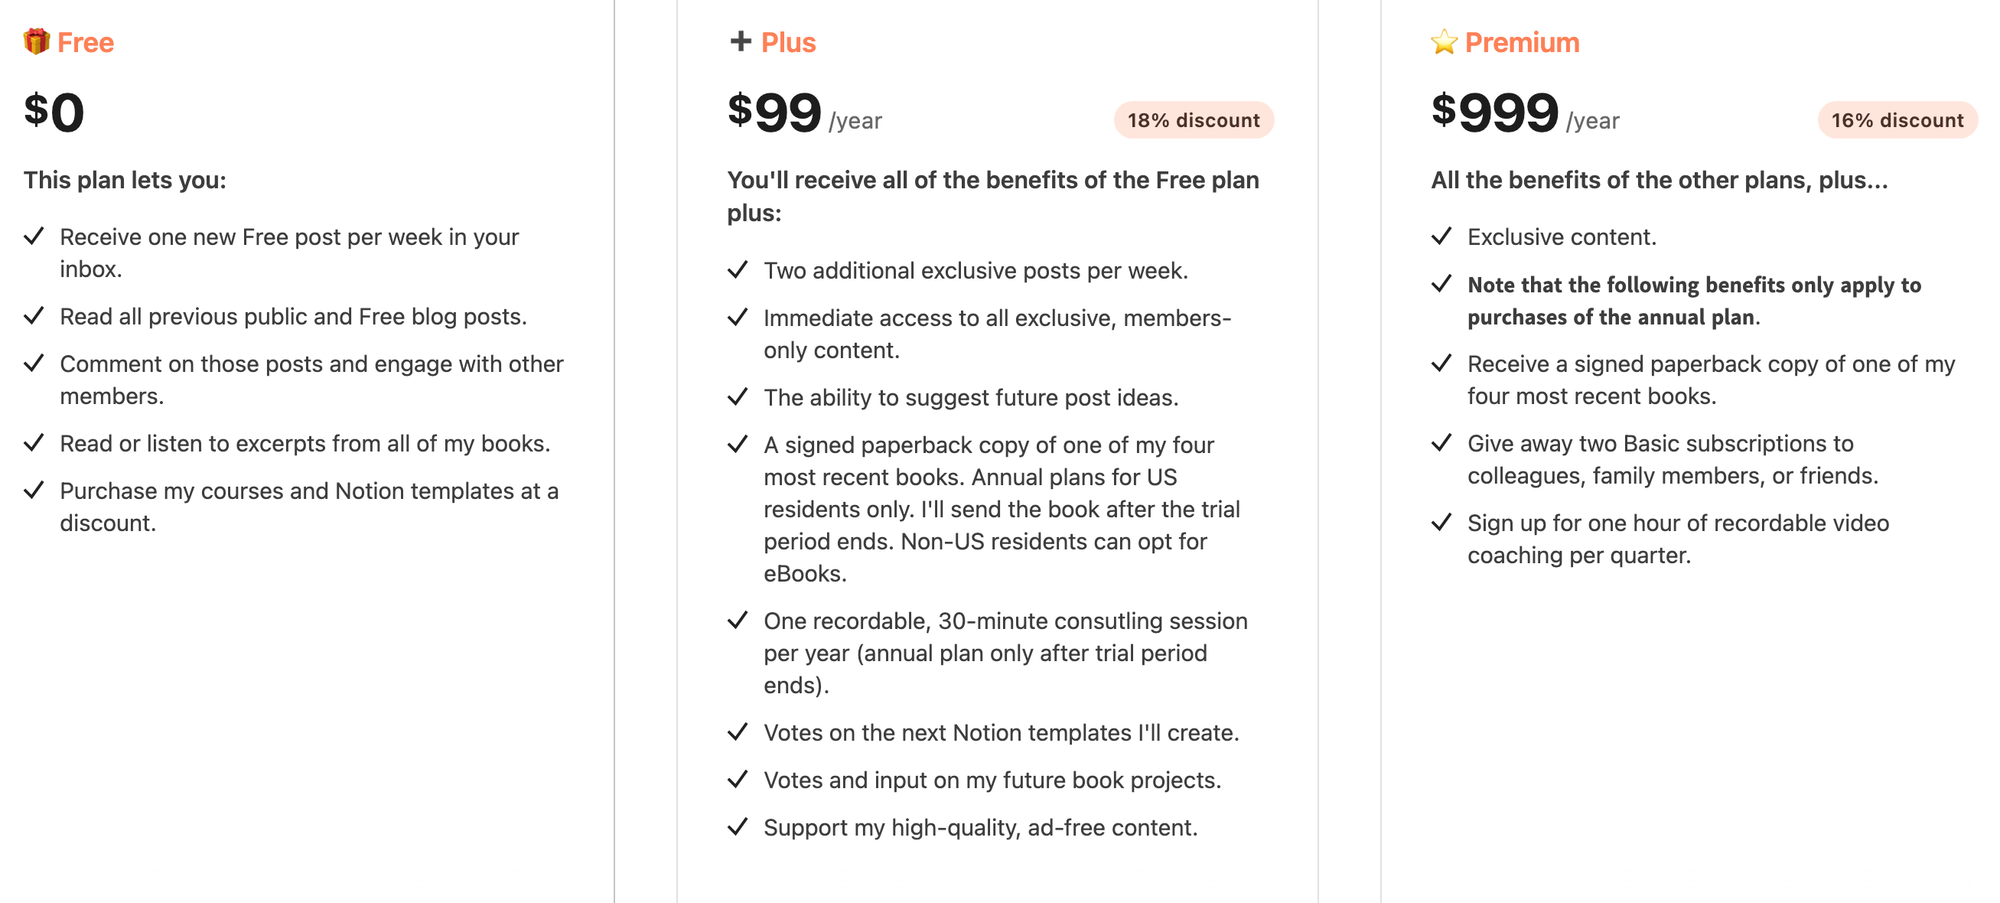Click 'The ability to suggest future post ideas'
The image size is (2000, 903).
[x=971, y=397]
